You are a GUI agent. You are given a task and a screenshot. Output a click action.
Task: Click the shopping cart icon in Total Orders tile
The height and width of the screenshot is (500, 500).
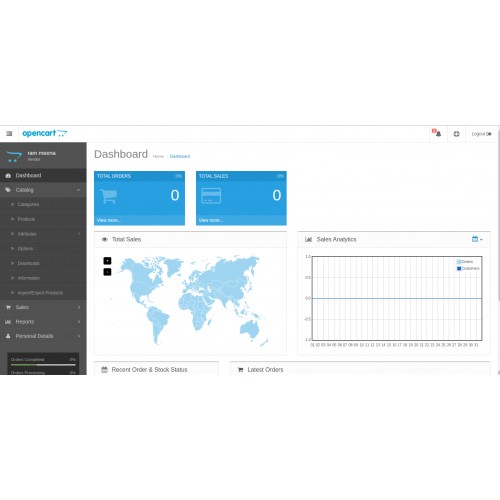pyautogui.click(x=109, y=196)
